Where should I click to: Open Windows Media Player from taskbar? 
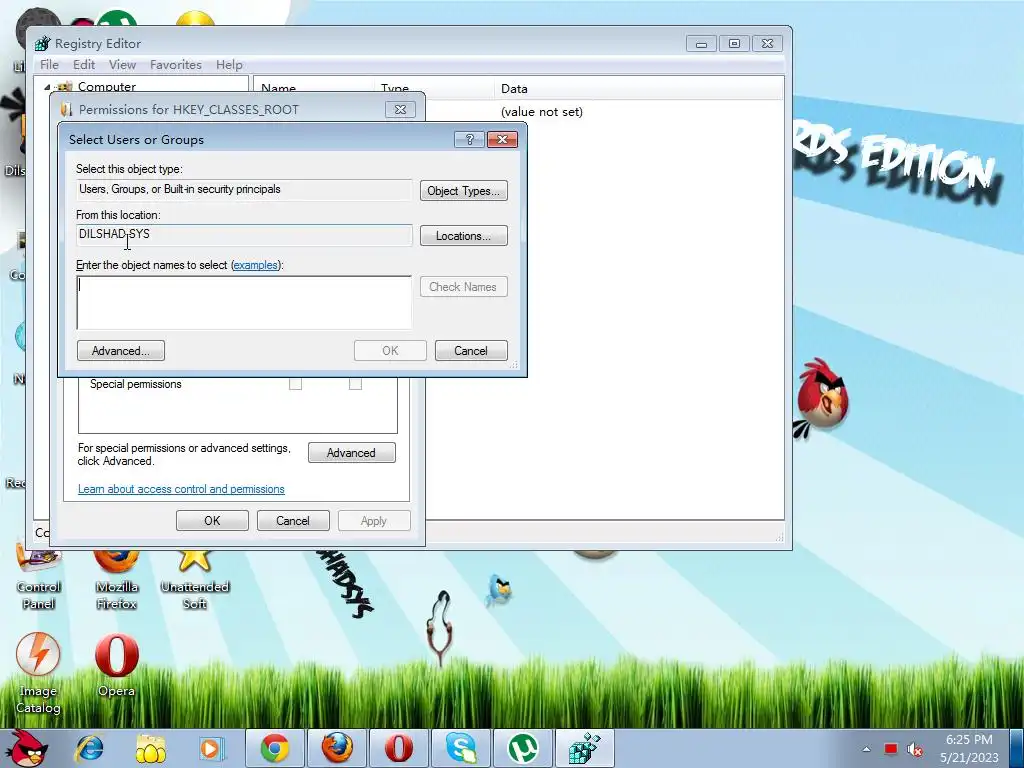212,748
